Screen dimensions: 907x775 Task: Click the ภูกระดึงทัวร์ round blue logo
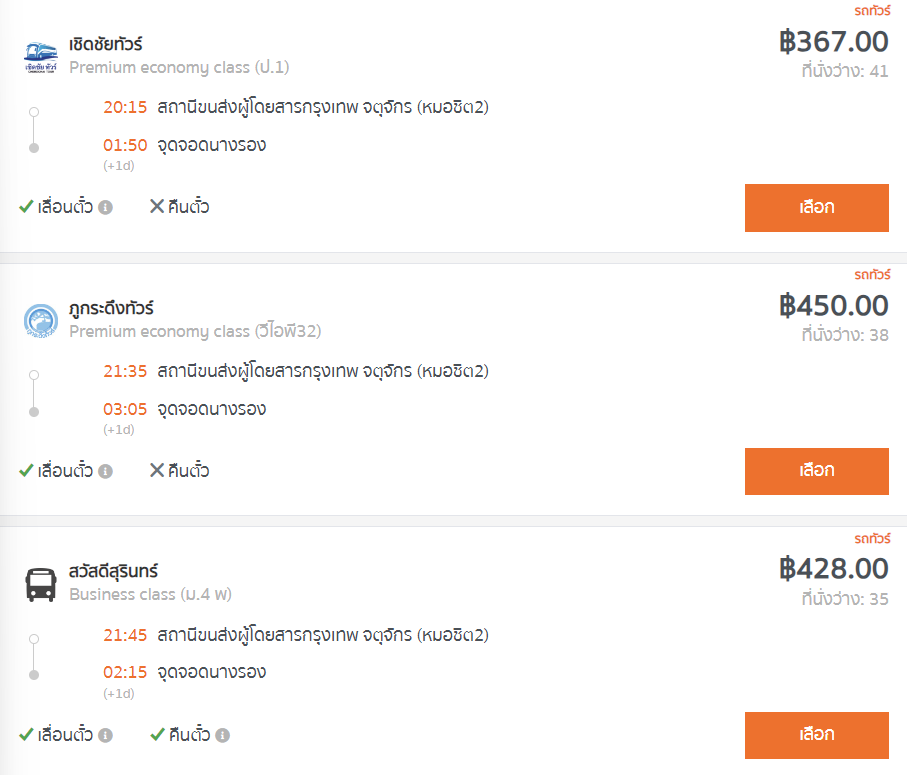coord(40,321)
